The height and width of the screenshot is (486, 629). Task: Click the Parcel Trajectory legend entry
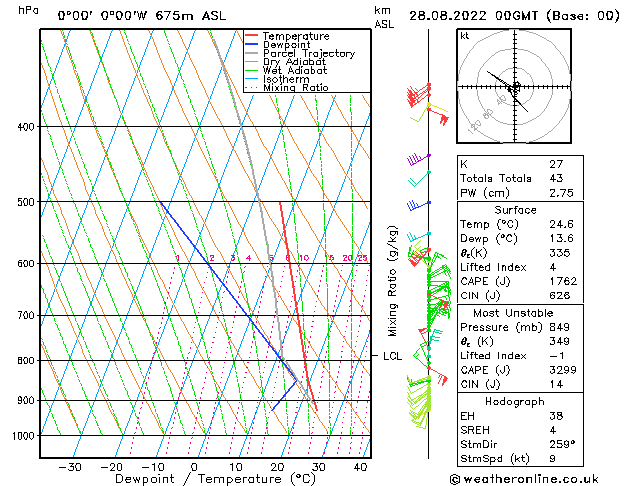click(300, 53)
